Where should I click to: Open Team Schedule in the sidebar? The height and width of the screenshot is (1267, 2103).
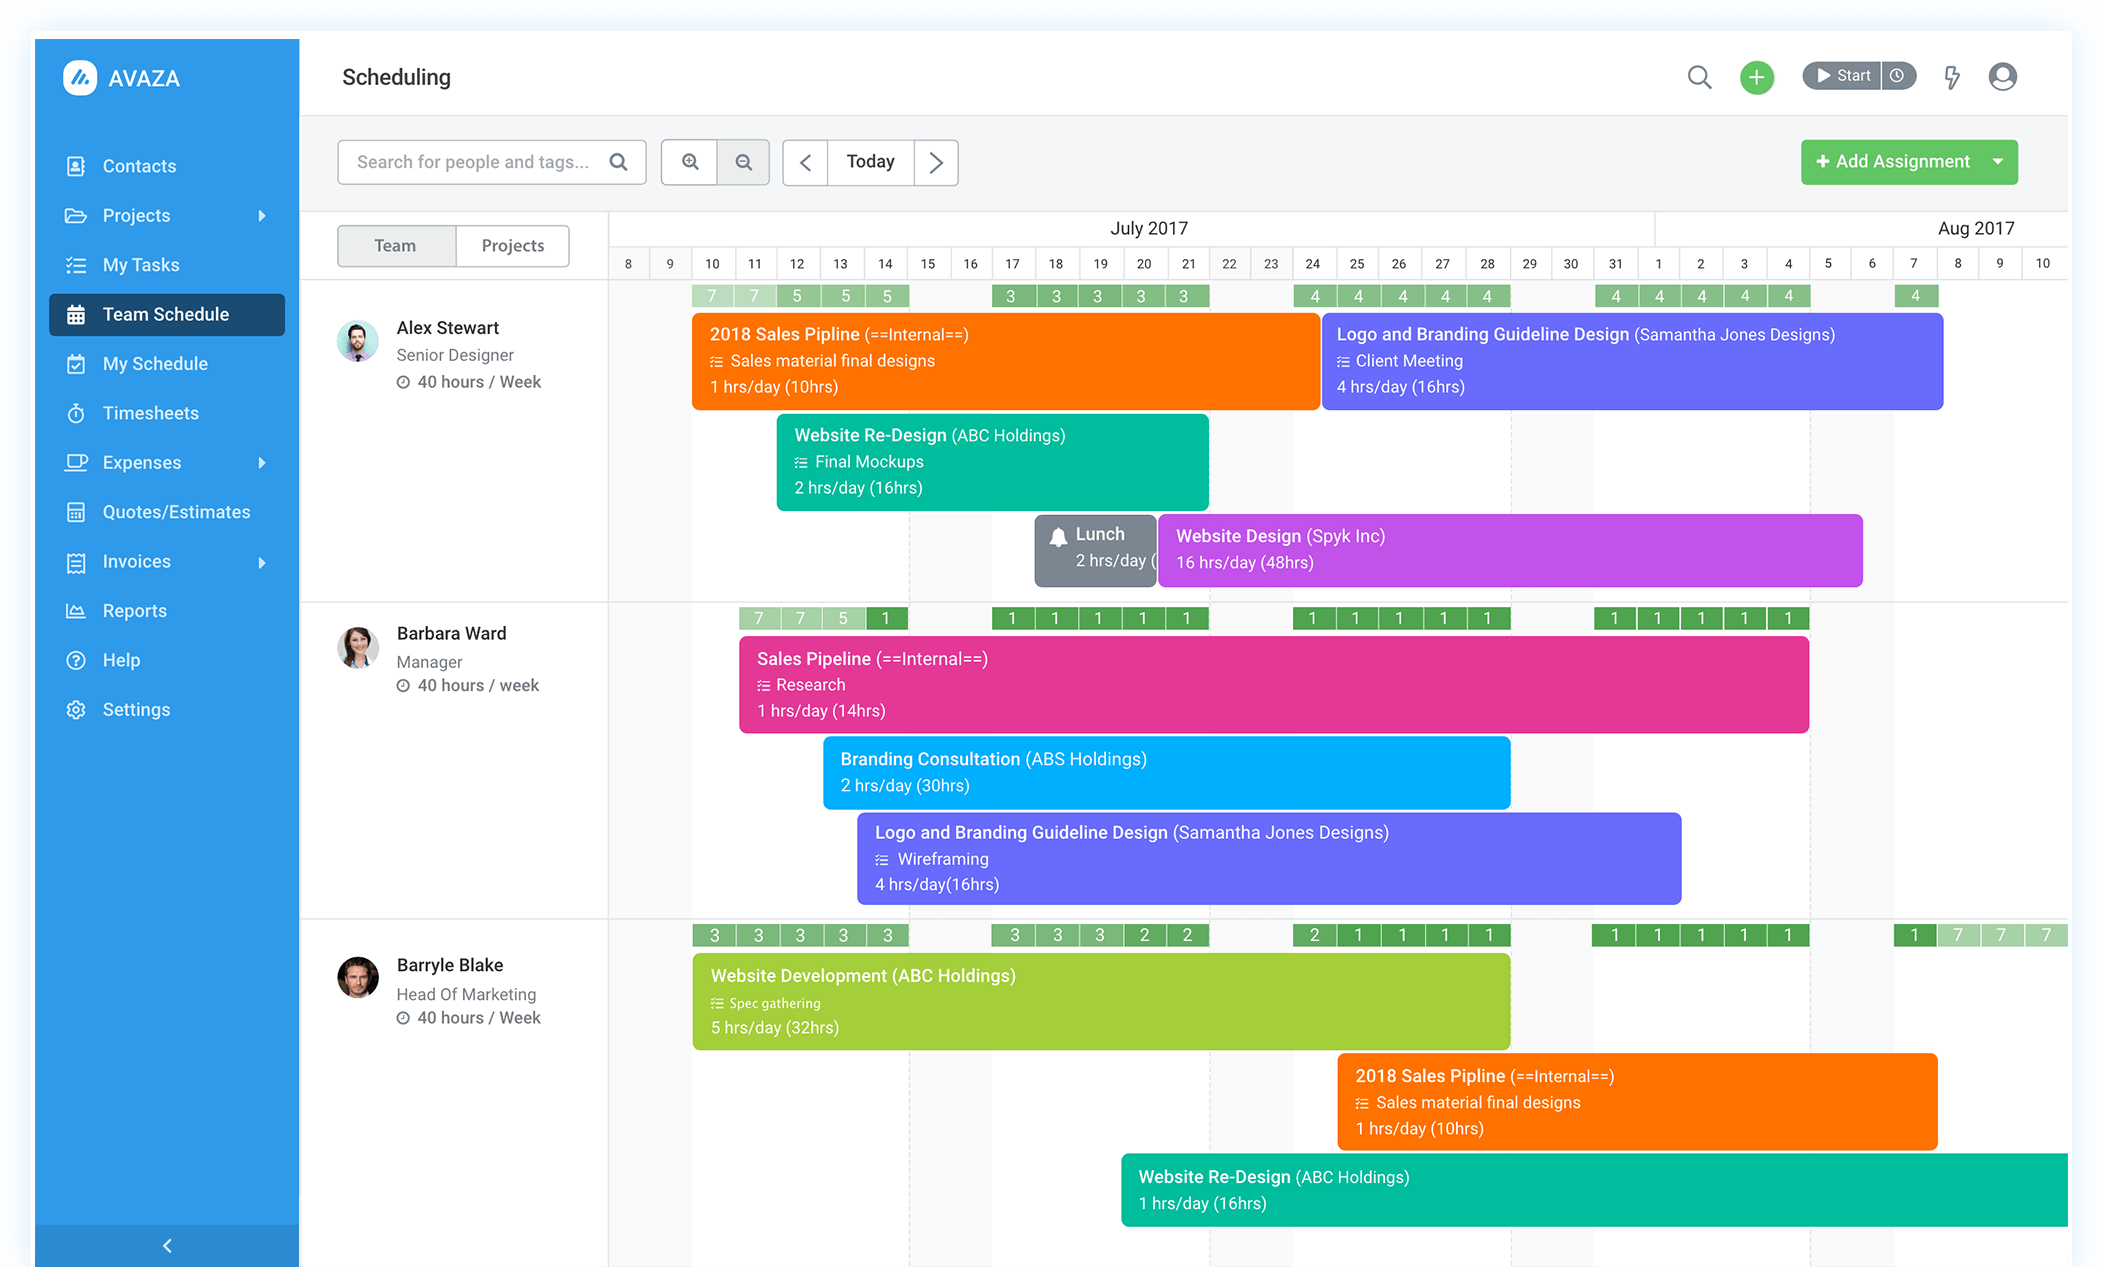pos(166,314)
